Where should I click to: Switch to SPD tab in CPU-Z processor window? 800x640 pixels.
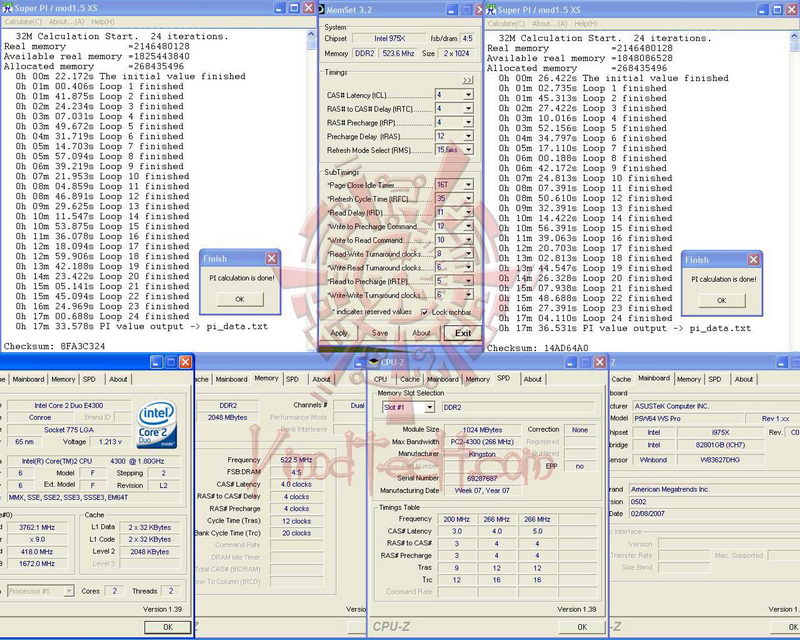pyautogui.click(x=89, y=379)
